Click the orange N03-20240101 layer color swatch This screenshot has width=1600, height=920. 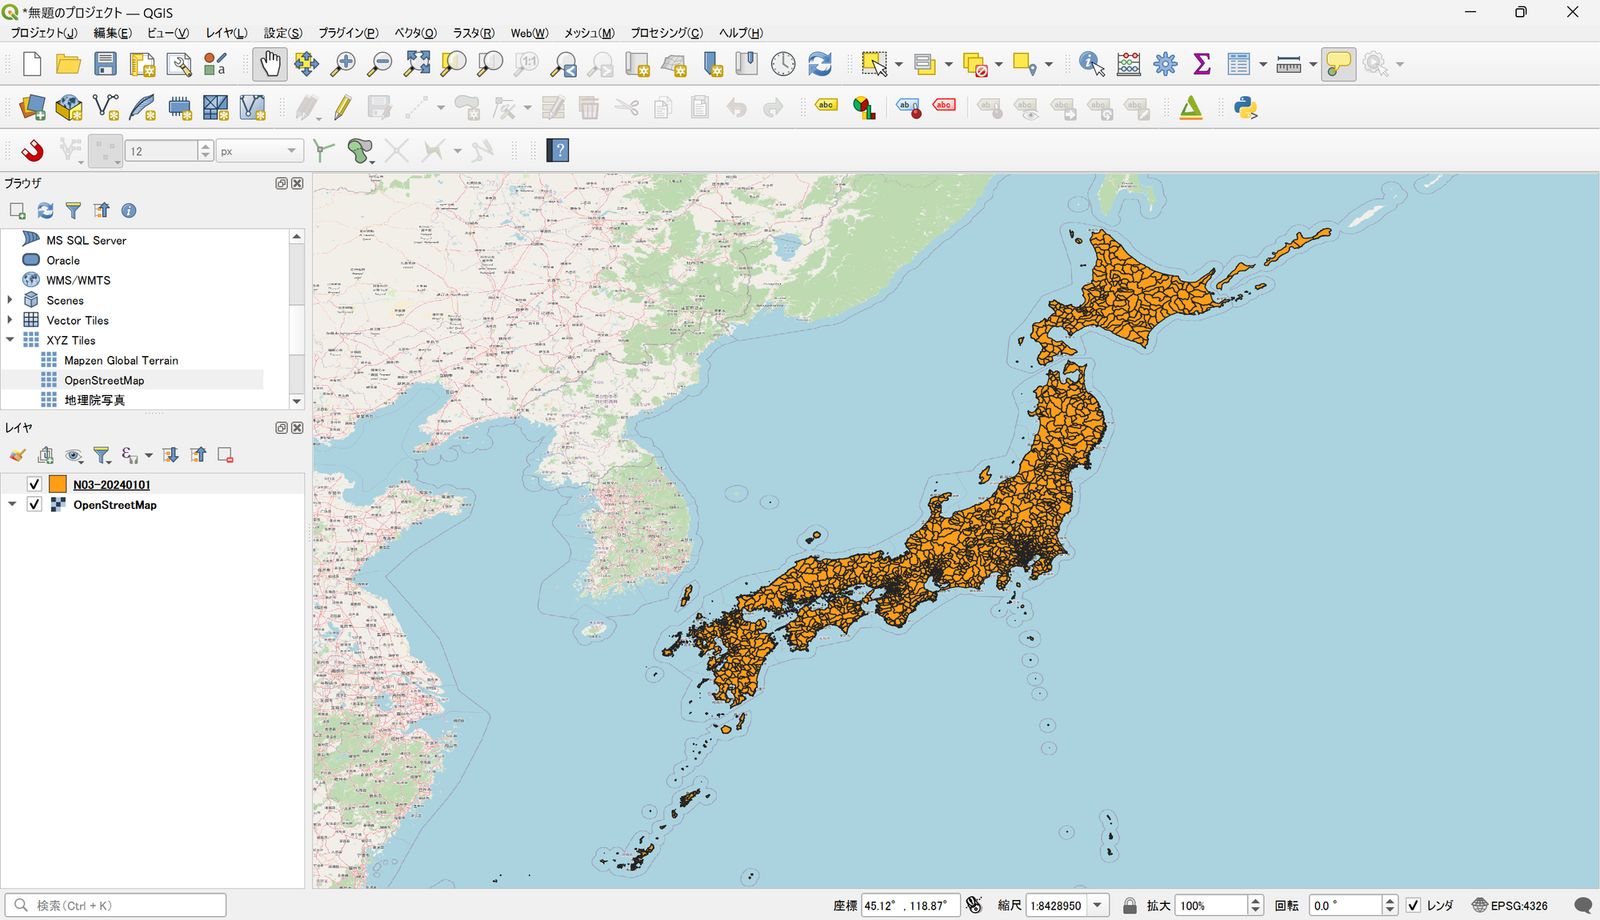coord(58,484)
